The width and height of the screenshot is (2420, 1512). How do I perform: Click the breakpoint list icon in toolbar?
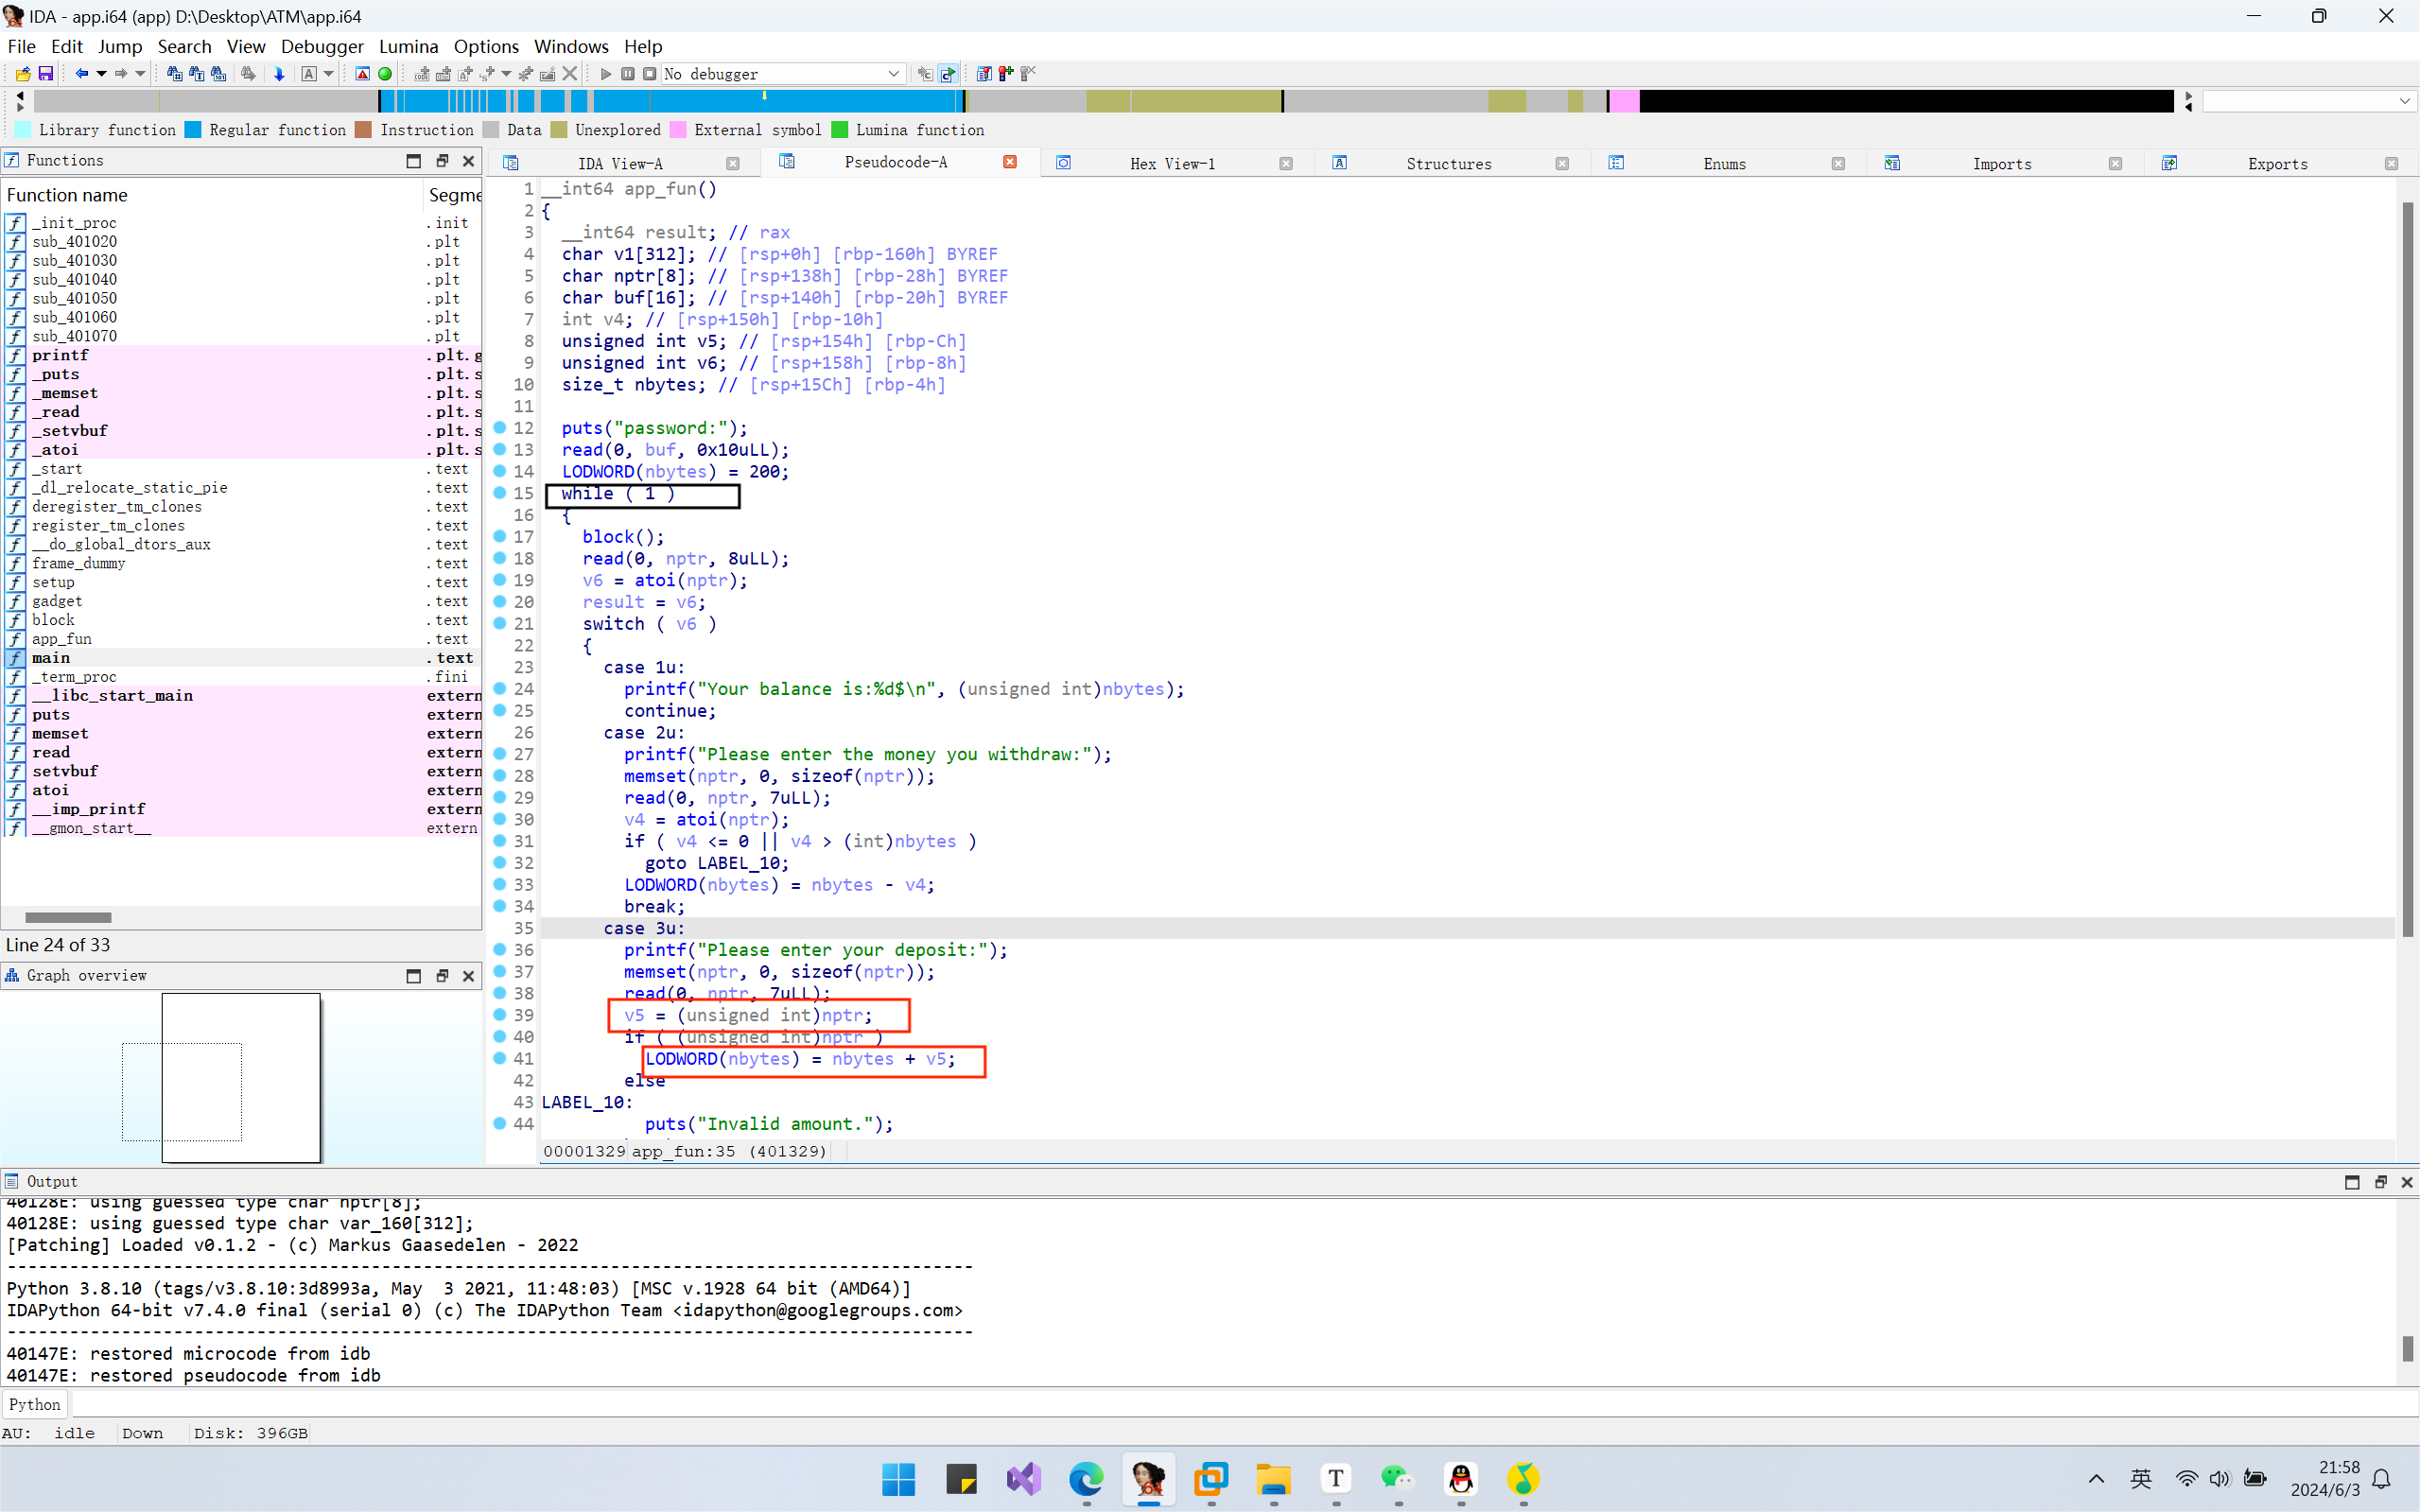pos(984,74)
